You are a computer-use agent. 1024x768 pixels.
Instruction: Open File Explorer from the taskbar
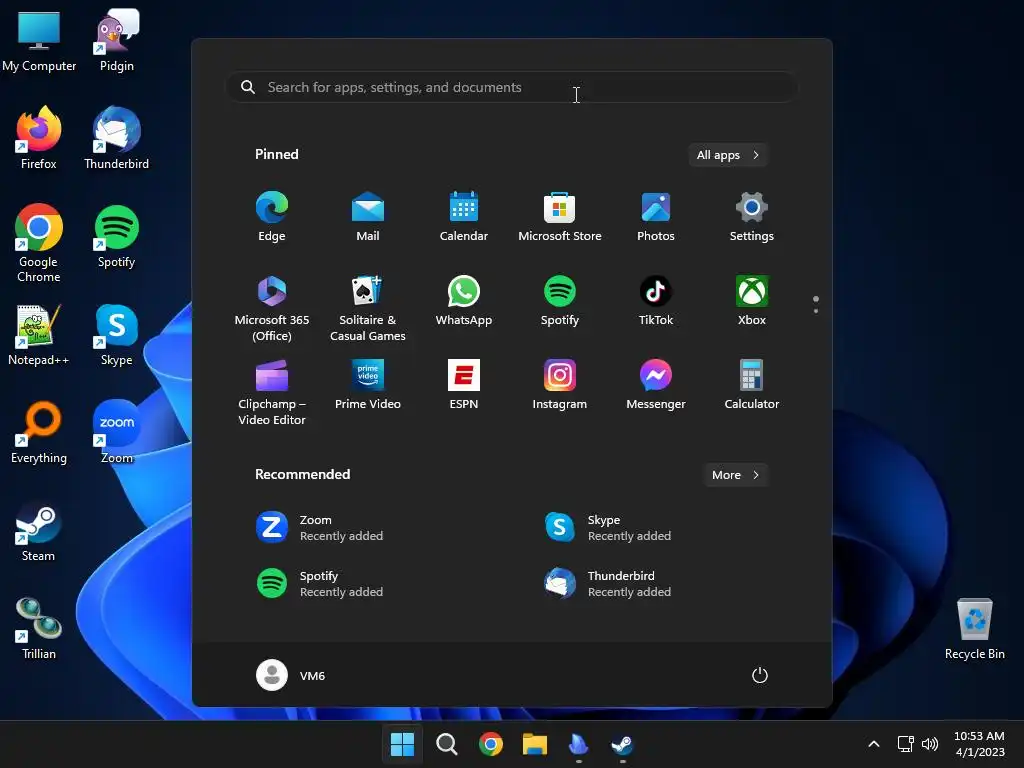point(535,744)
